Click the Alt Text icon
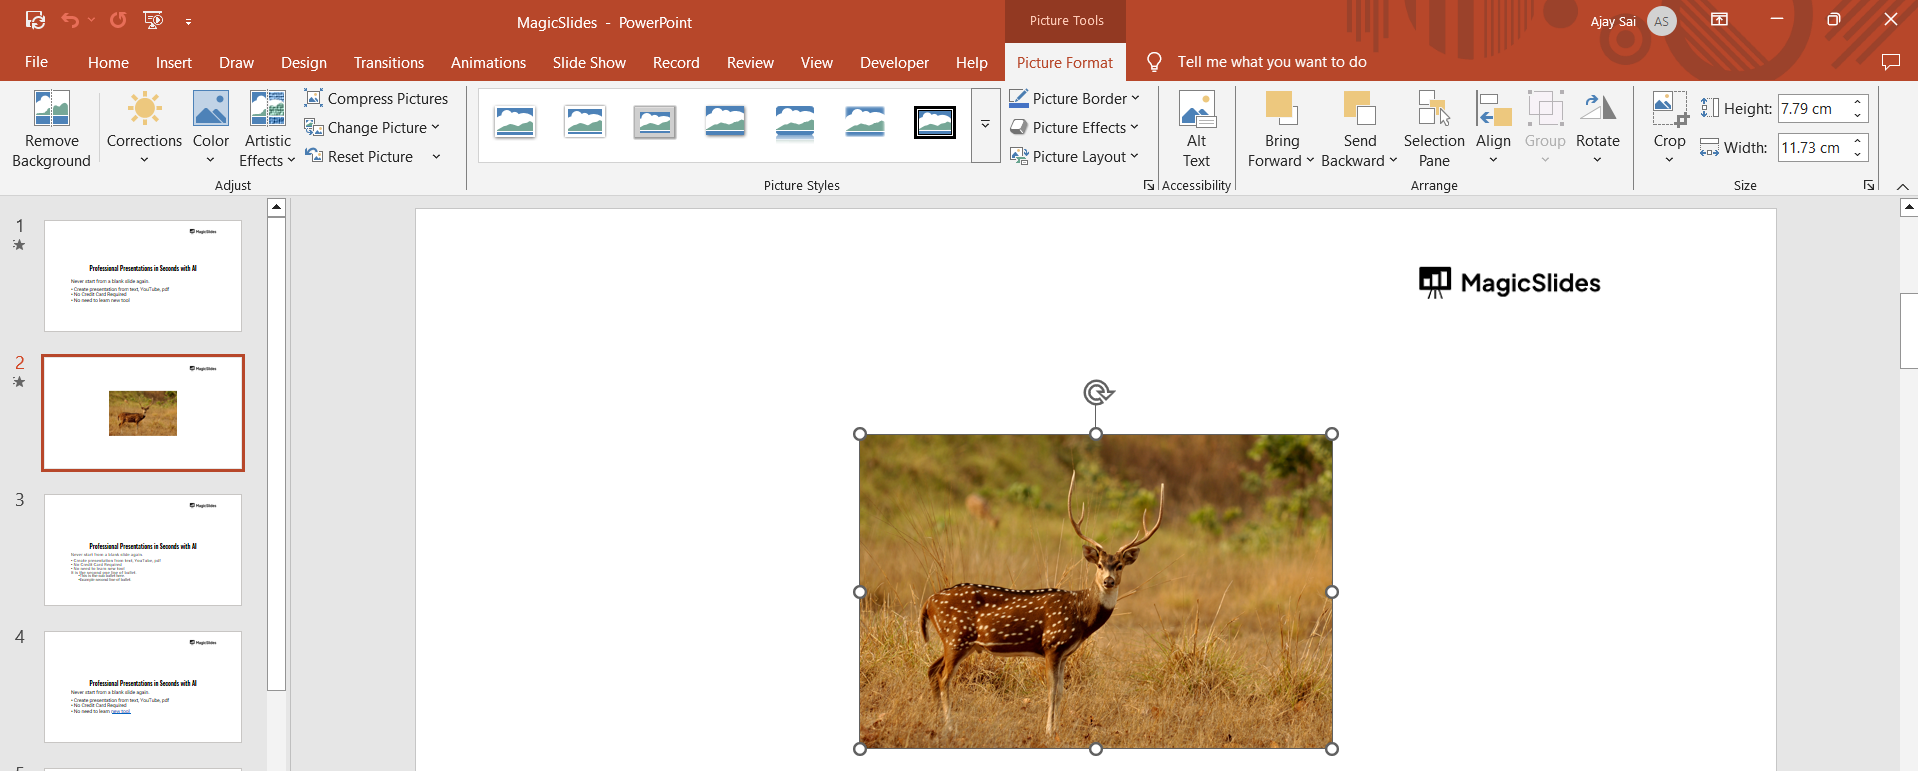This screenshot has width=1918, height=771. point(1196,109)
